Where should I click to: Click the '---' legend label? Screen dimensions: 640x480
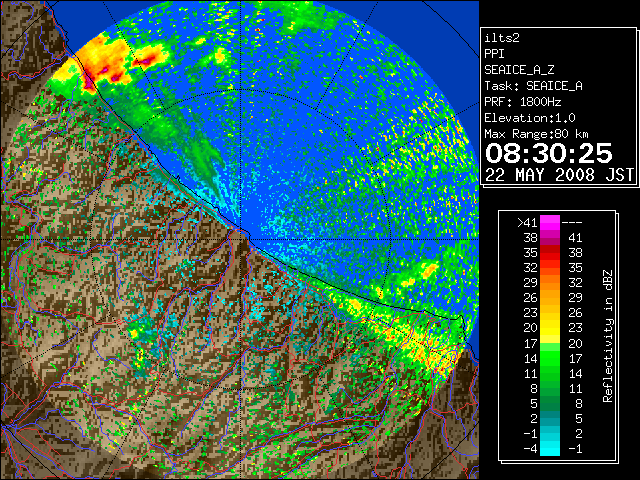[572, 223]
